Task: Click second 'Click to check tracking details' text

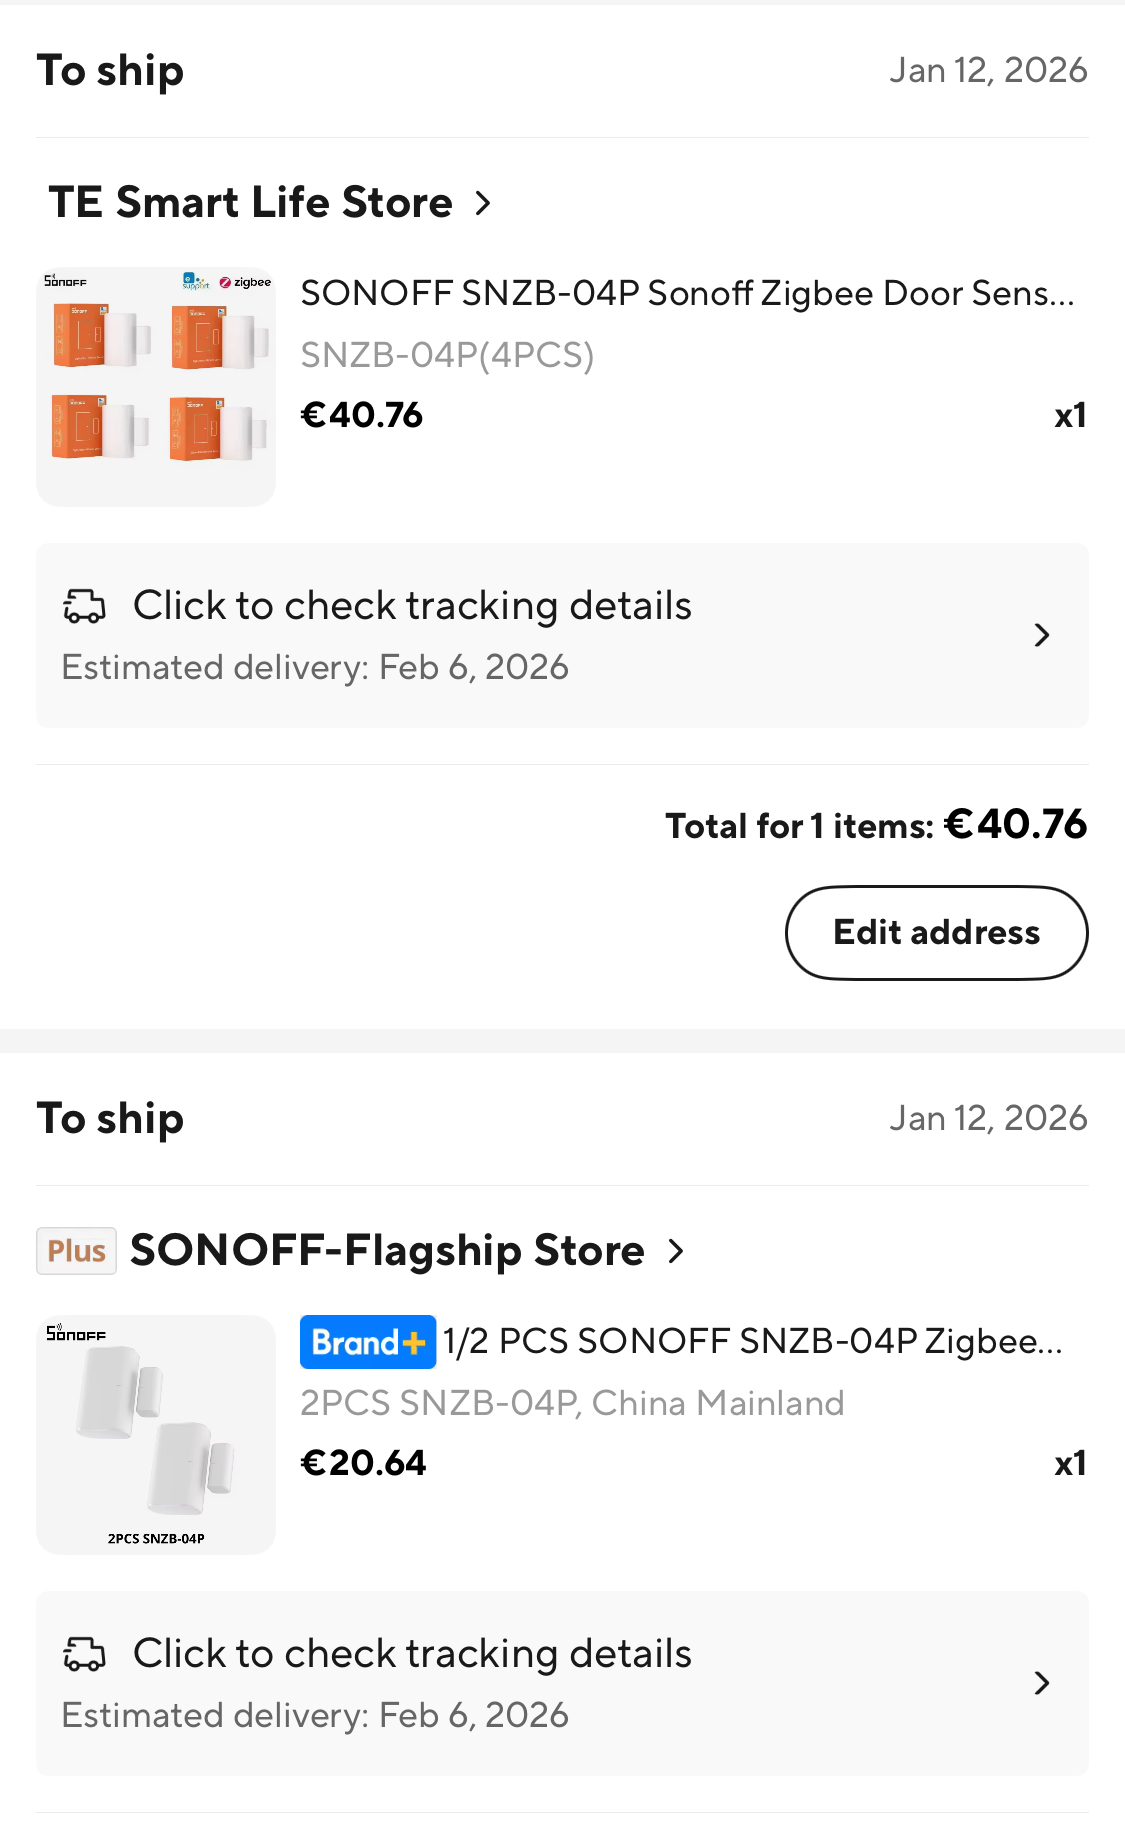Action: pos(412,1654)
